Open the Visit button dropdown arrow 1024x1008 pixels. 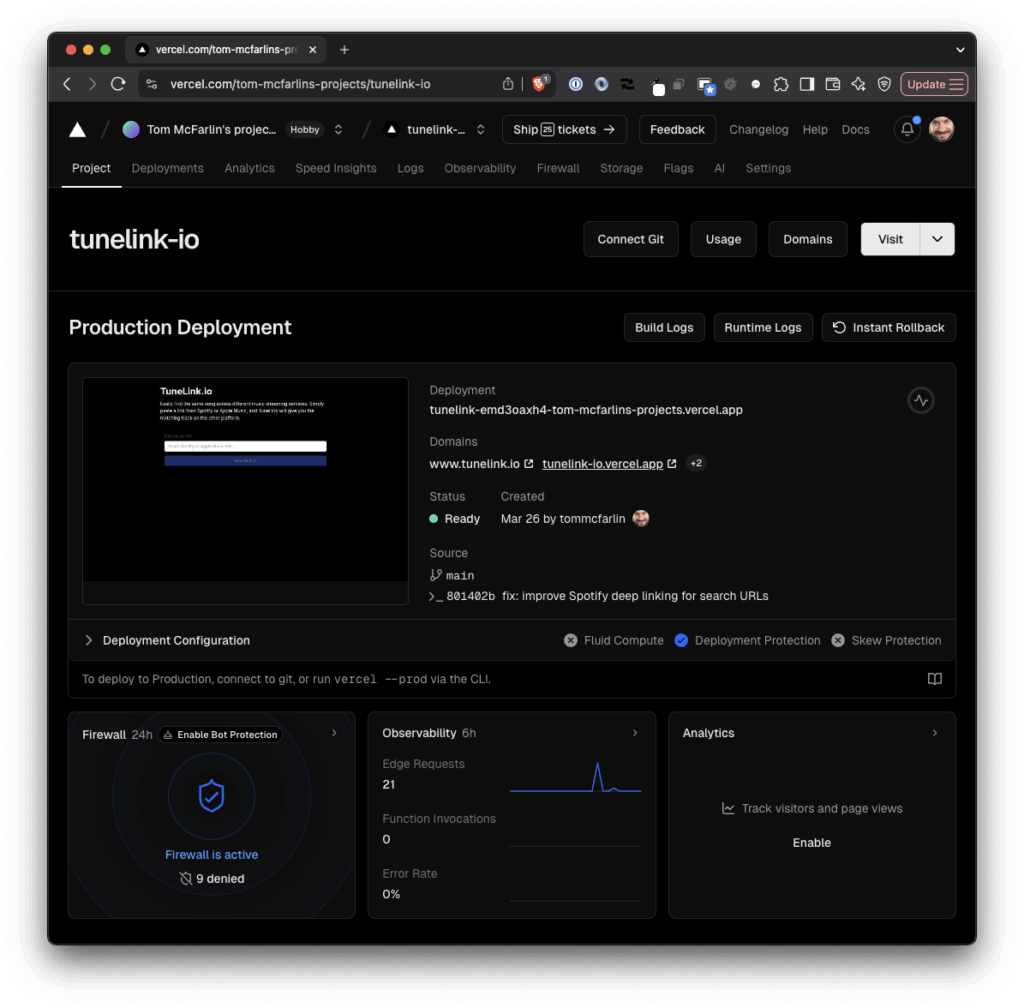coord(937,239)
